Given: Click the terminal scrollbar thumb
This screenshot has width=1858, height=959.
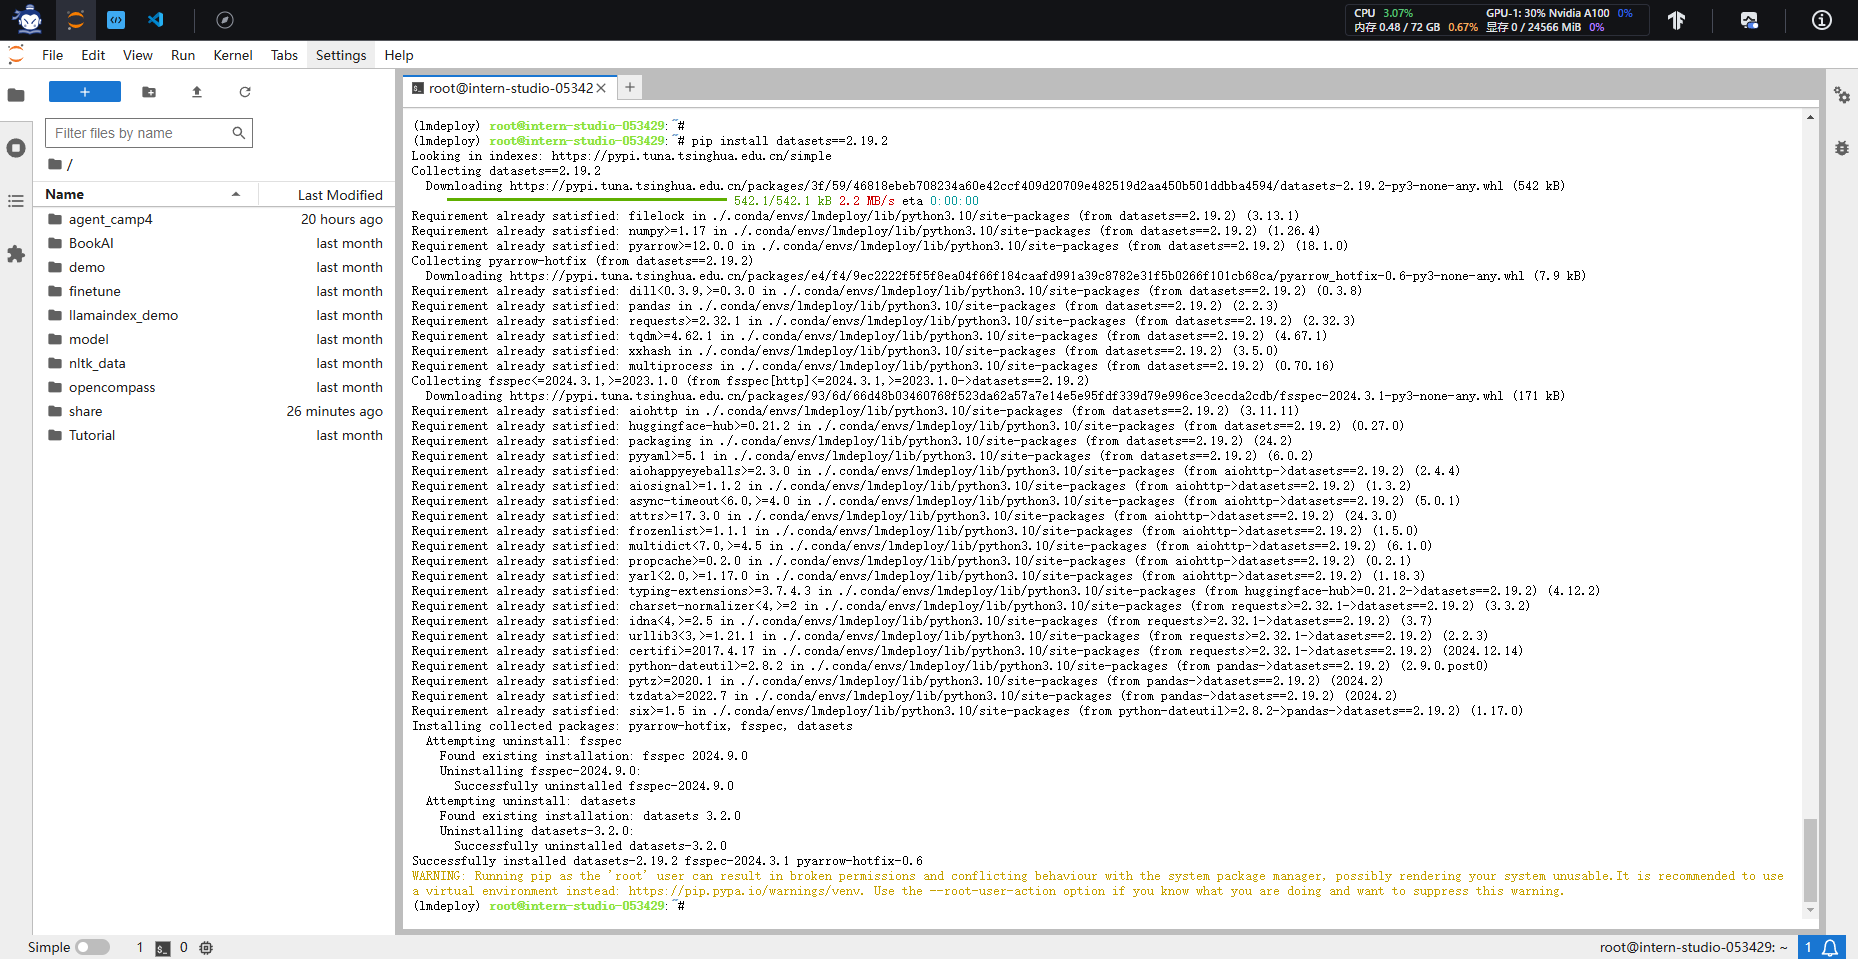Looking at the screenshot, I should 1810,859.
